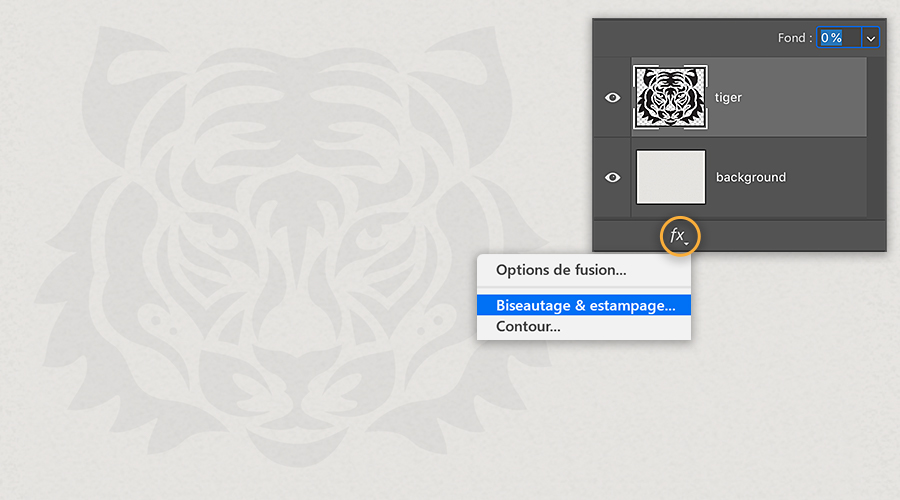Click empty space in tiger layer row

[x=804, y=98]
